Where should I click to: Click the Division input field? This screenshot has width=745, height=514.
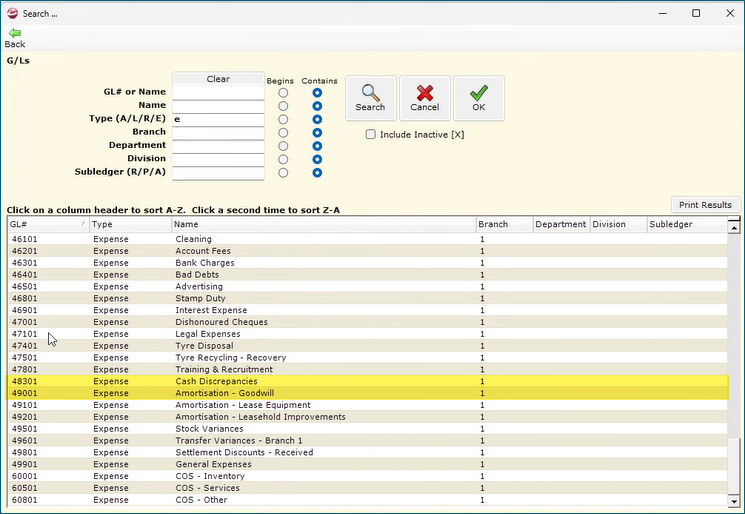(x=218, y=159)
